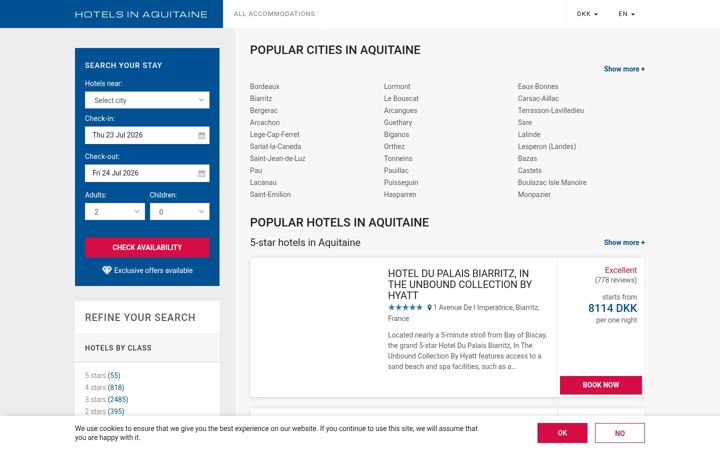Open the Castets city link
The width and height of the screenshot is (720, 450).
[x=530, y=170]
